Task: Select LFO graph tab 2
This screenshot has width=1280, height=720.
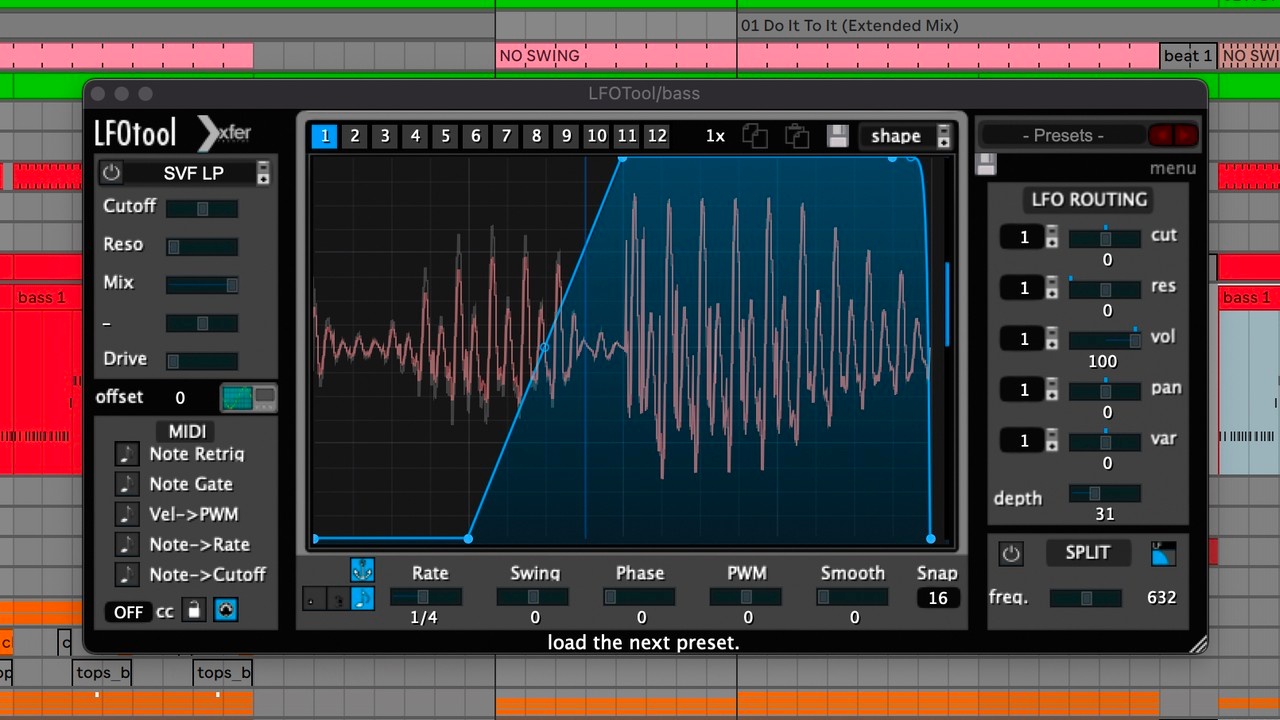Action: [x=354, y=136]
